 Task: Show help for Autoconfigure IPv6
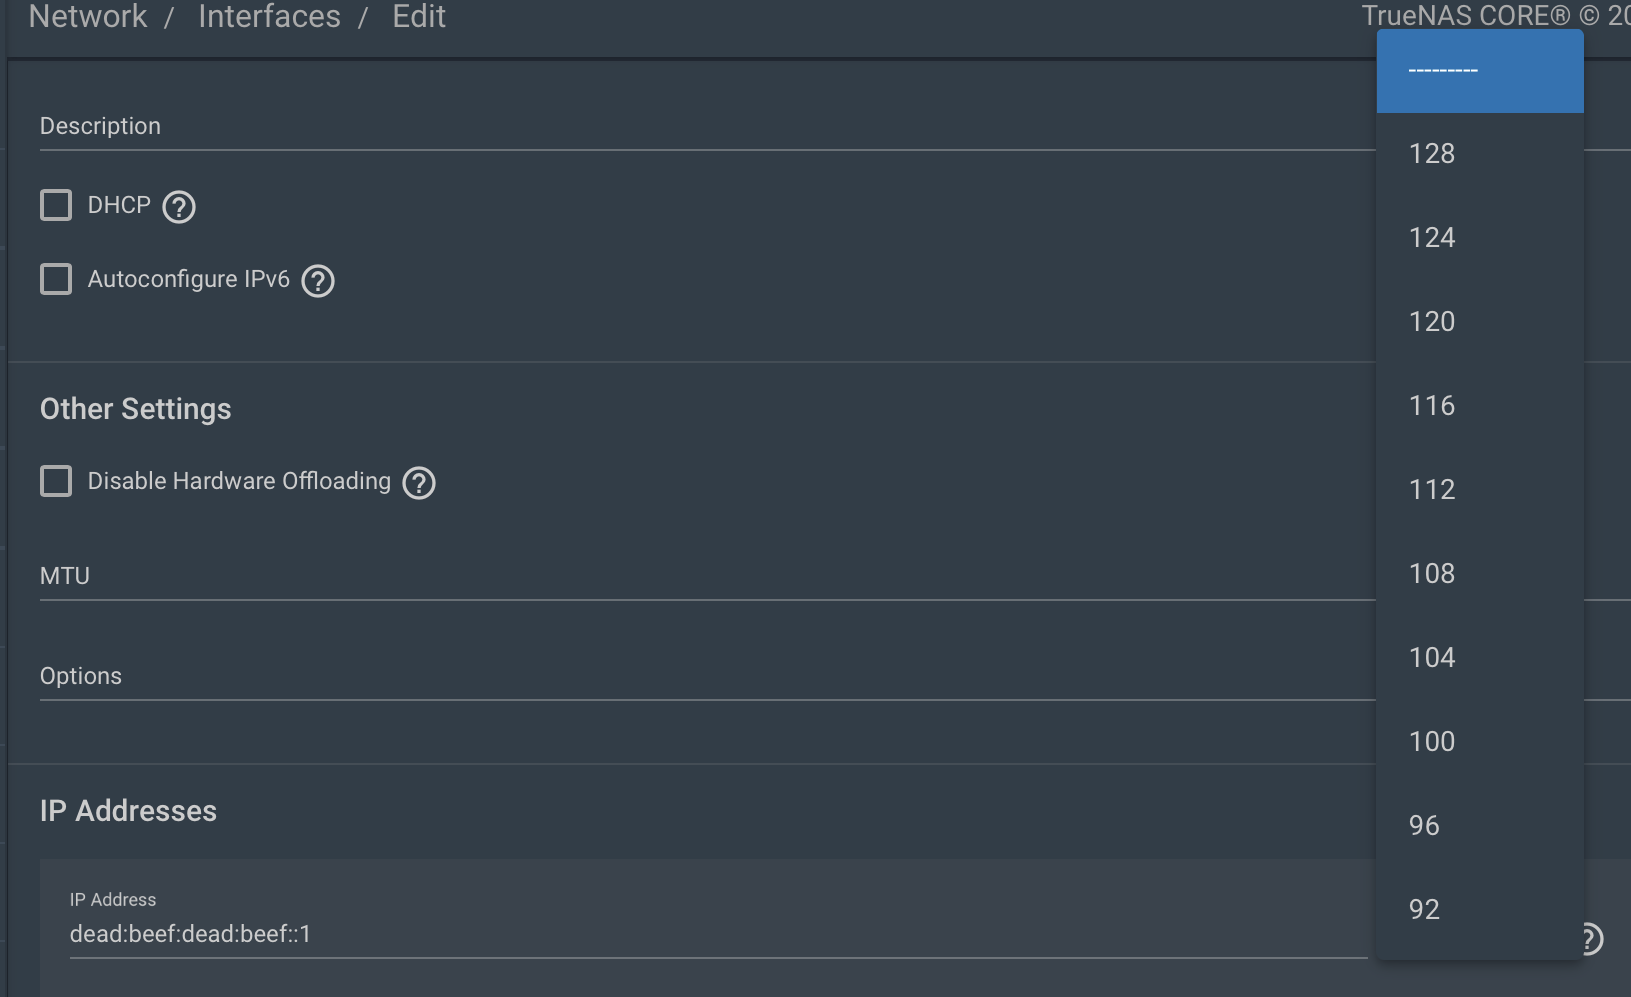tap(318, 281)
